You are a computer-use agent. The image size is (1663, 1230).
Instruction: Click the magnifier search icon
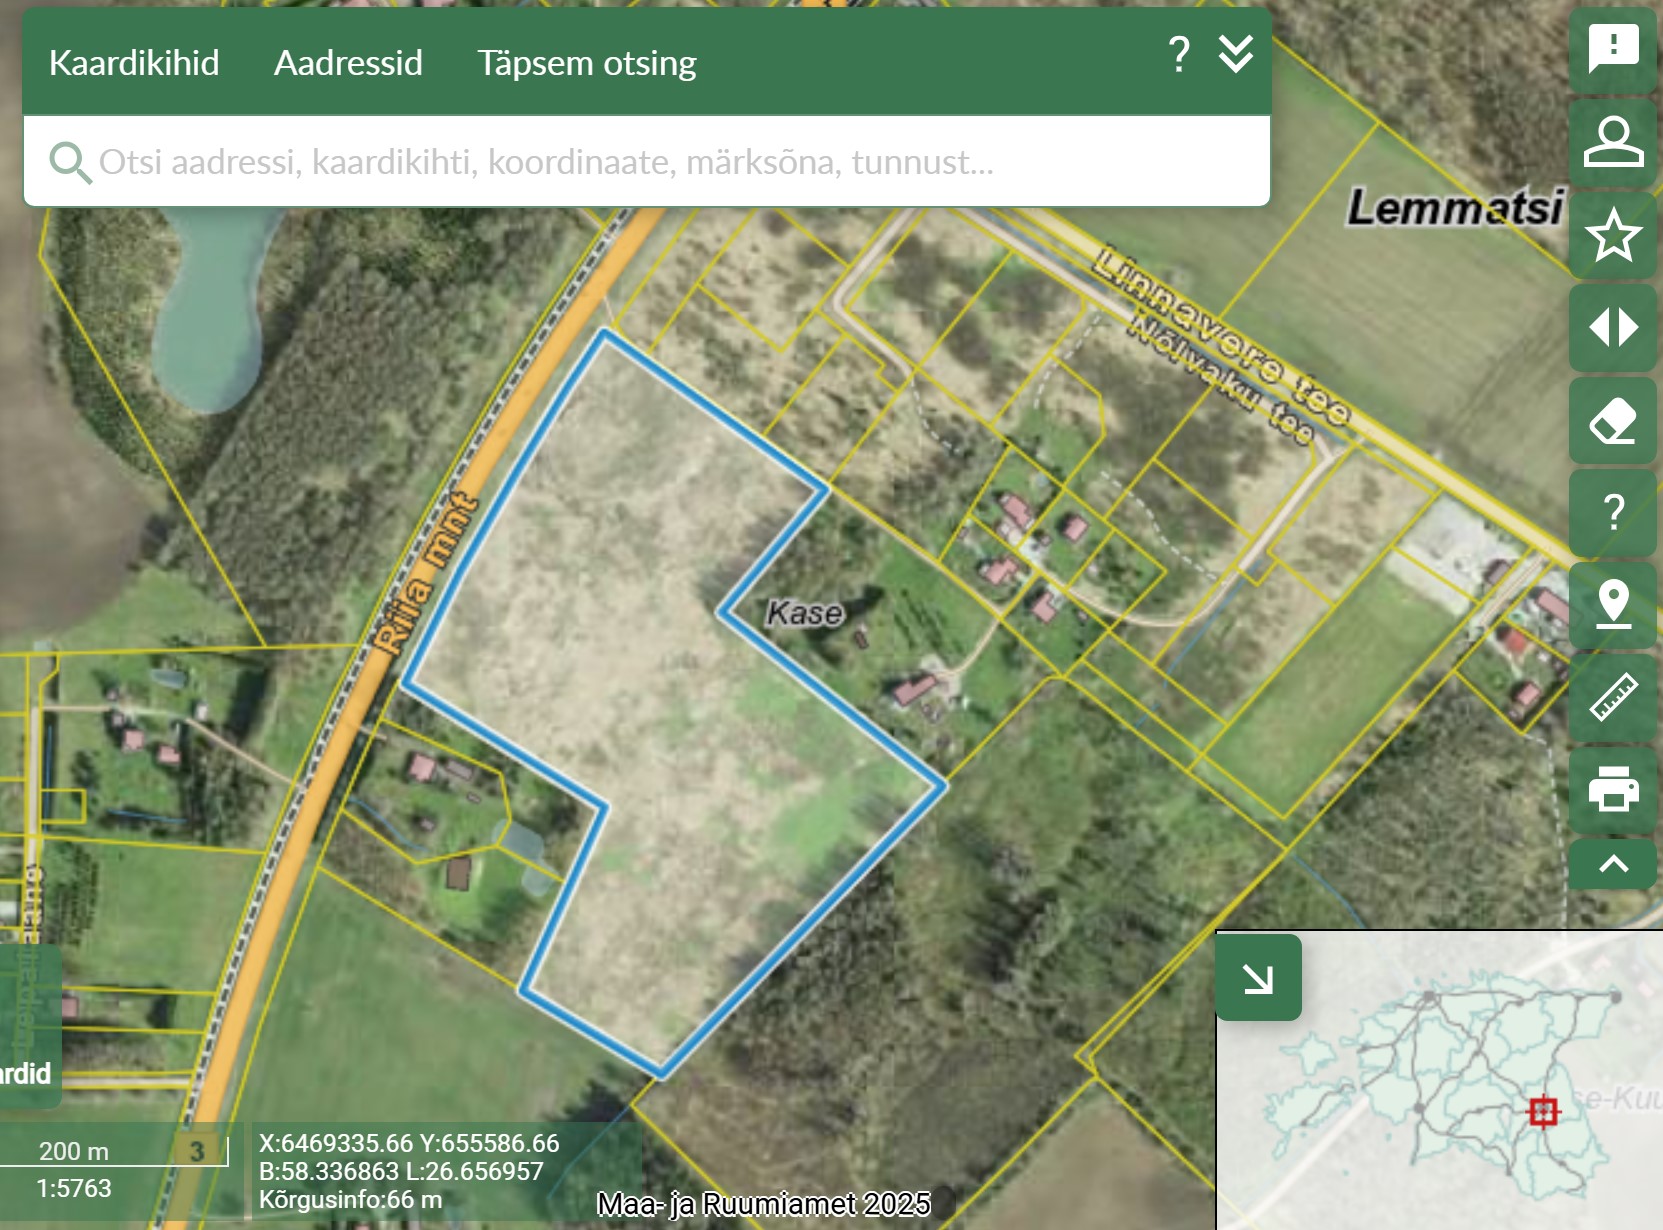click(x=70, y=162)
